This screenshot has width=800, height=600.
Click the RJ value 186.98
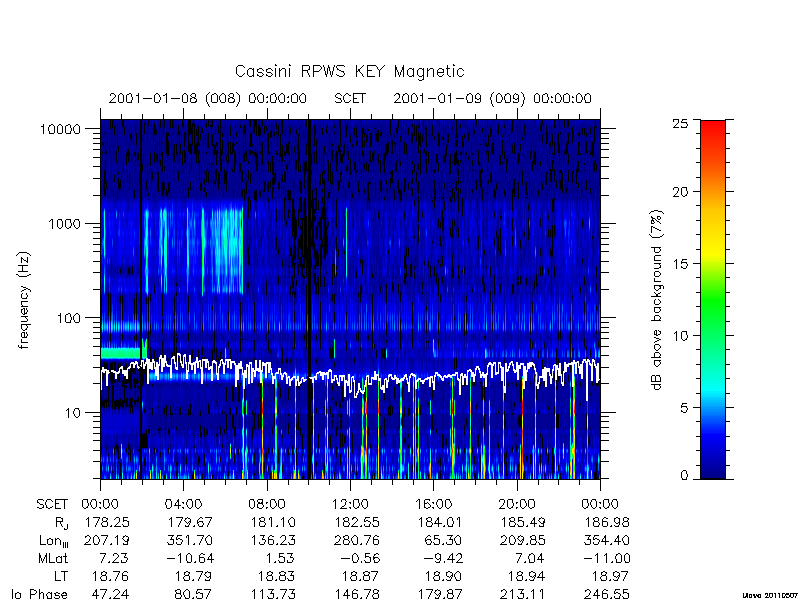point(607,522)
